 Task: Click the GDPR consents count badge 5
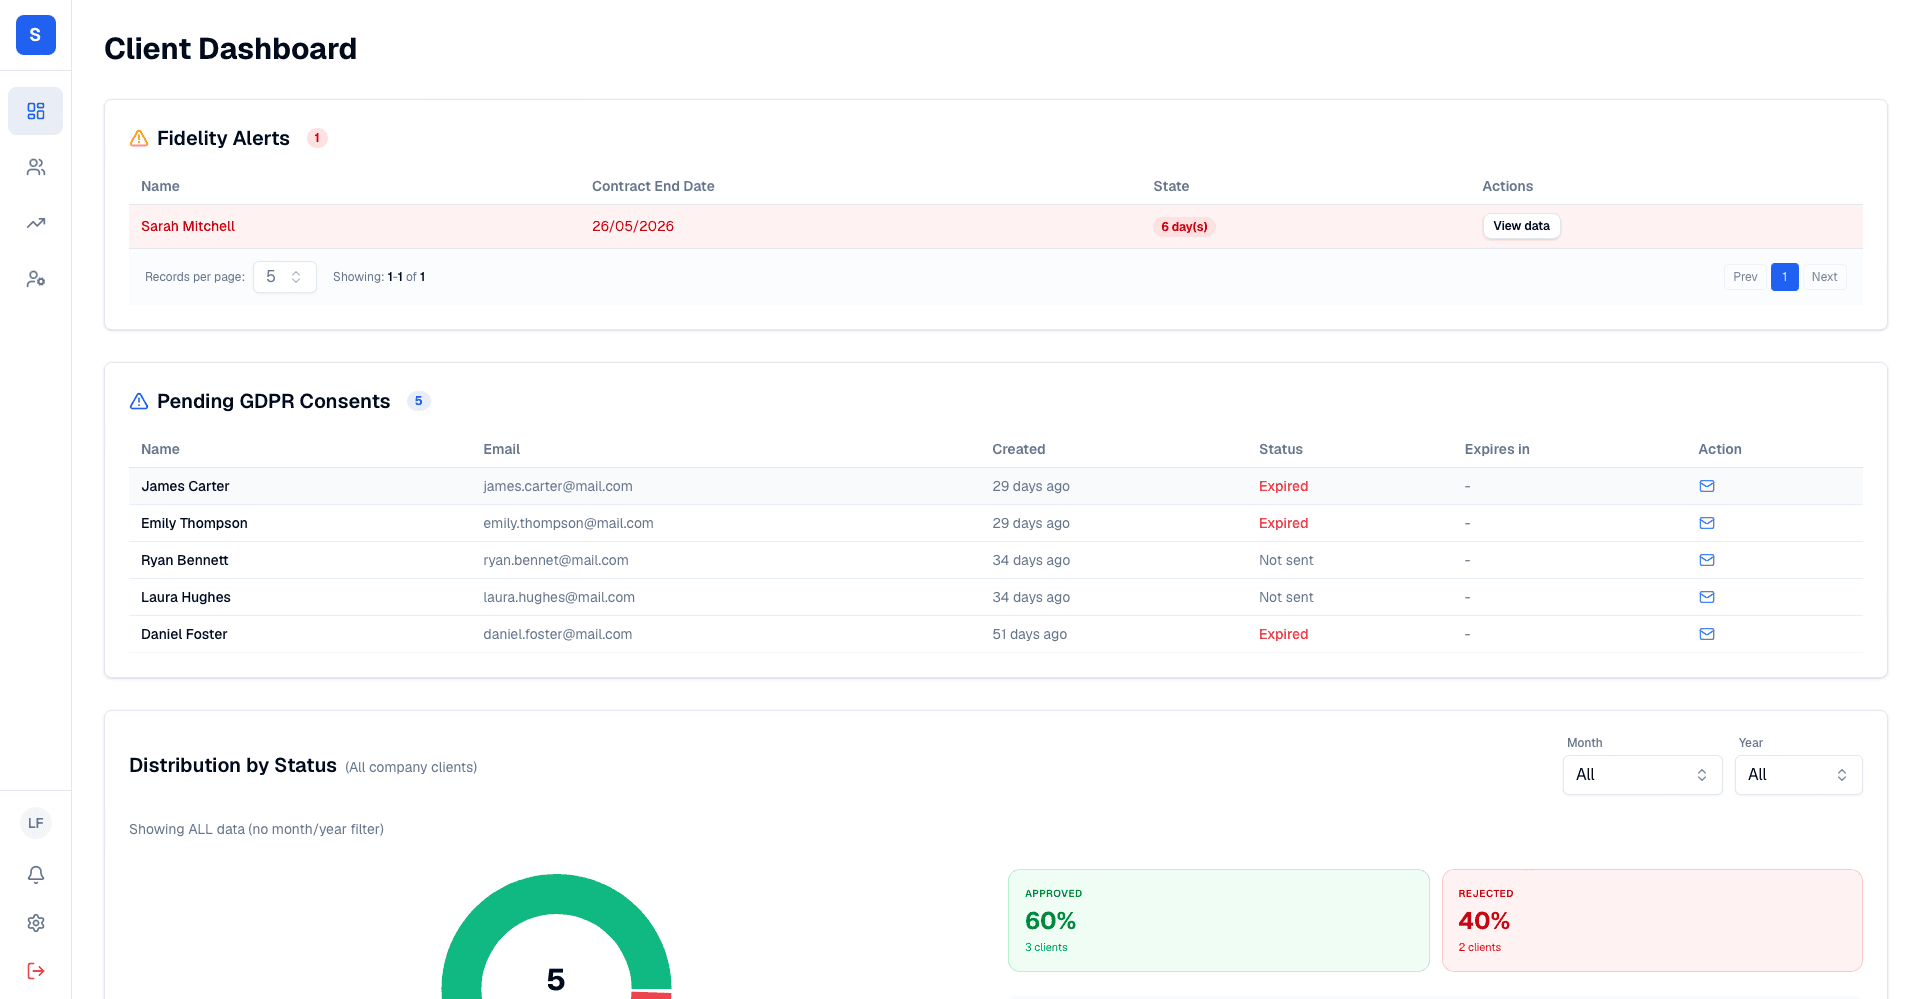pos(418,401)
